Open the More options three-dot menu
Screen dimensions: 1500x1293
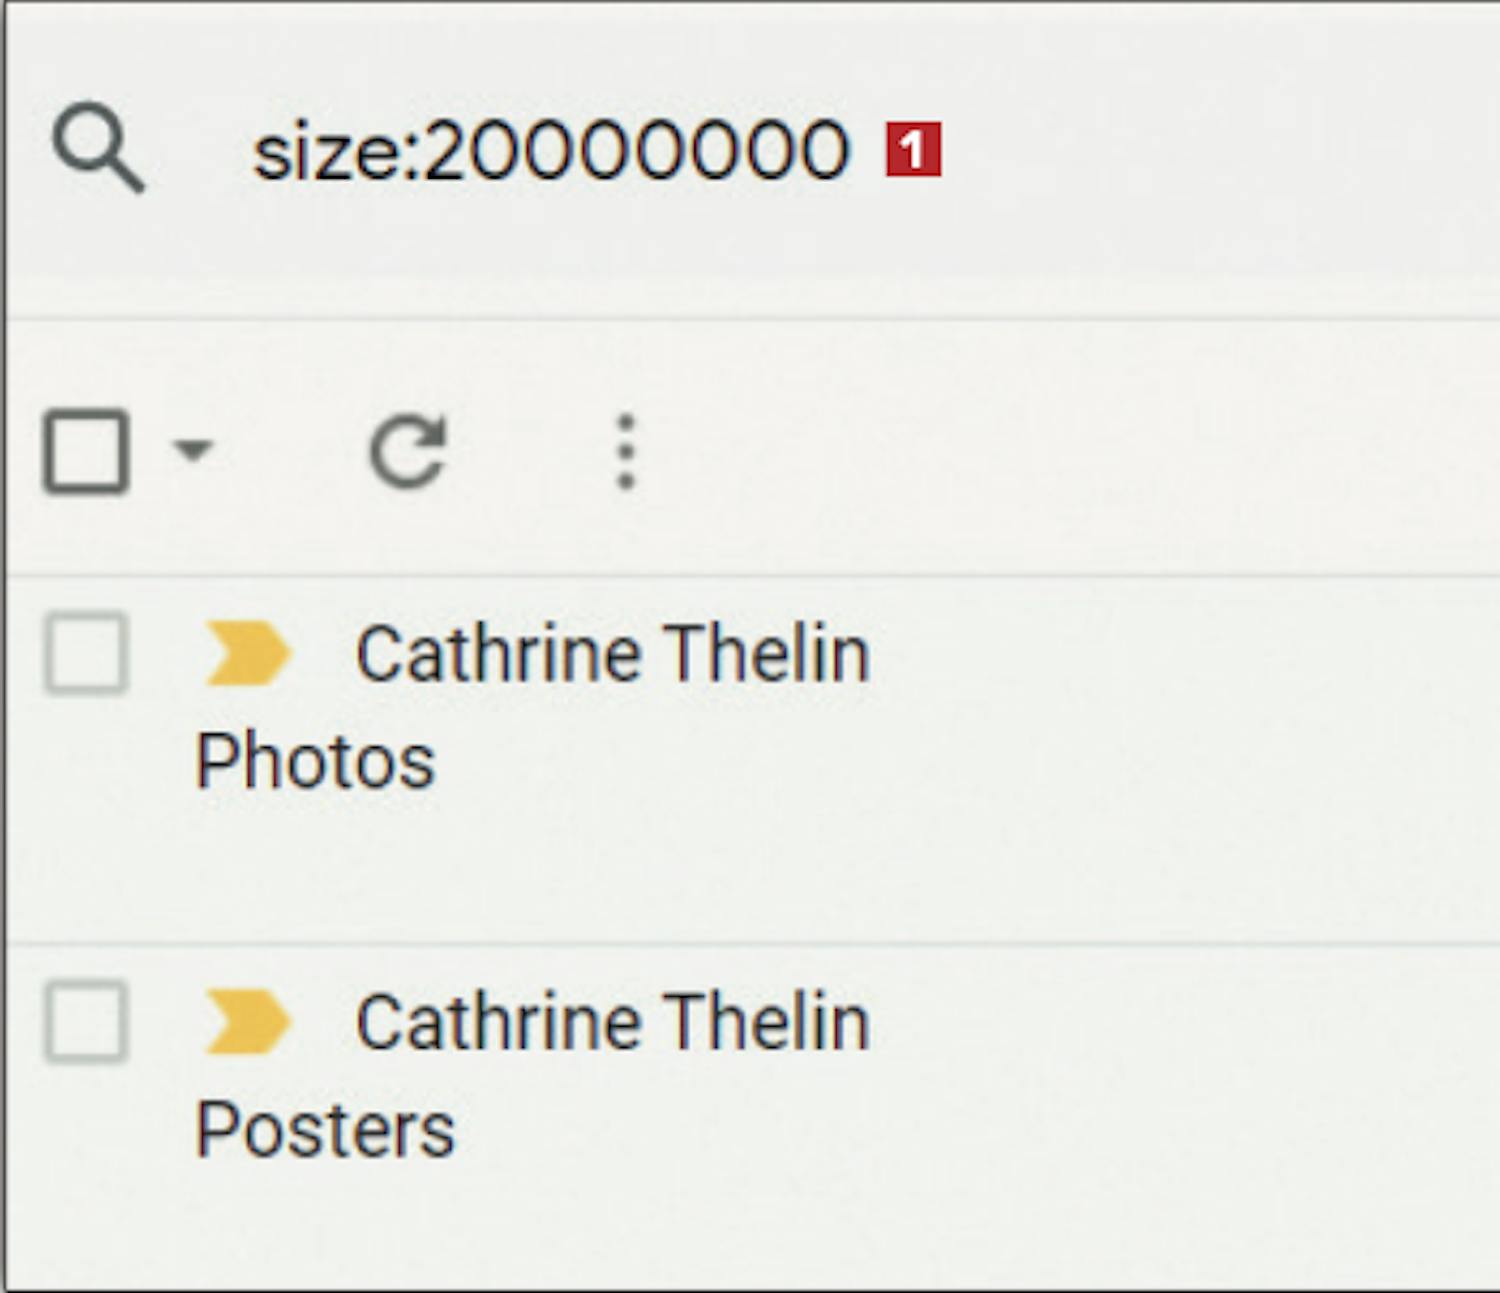click(x=626, y=452)
